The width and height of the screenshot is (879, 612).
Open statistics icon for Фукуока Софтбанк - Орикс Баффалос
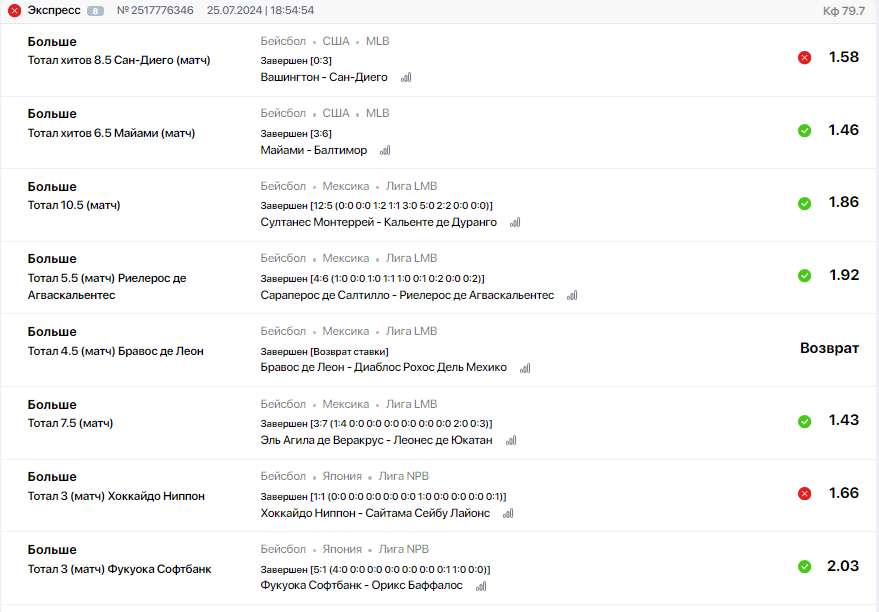481,586
